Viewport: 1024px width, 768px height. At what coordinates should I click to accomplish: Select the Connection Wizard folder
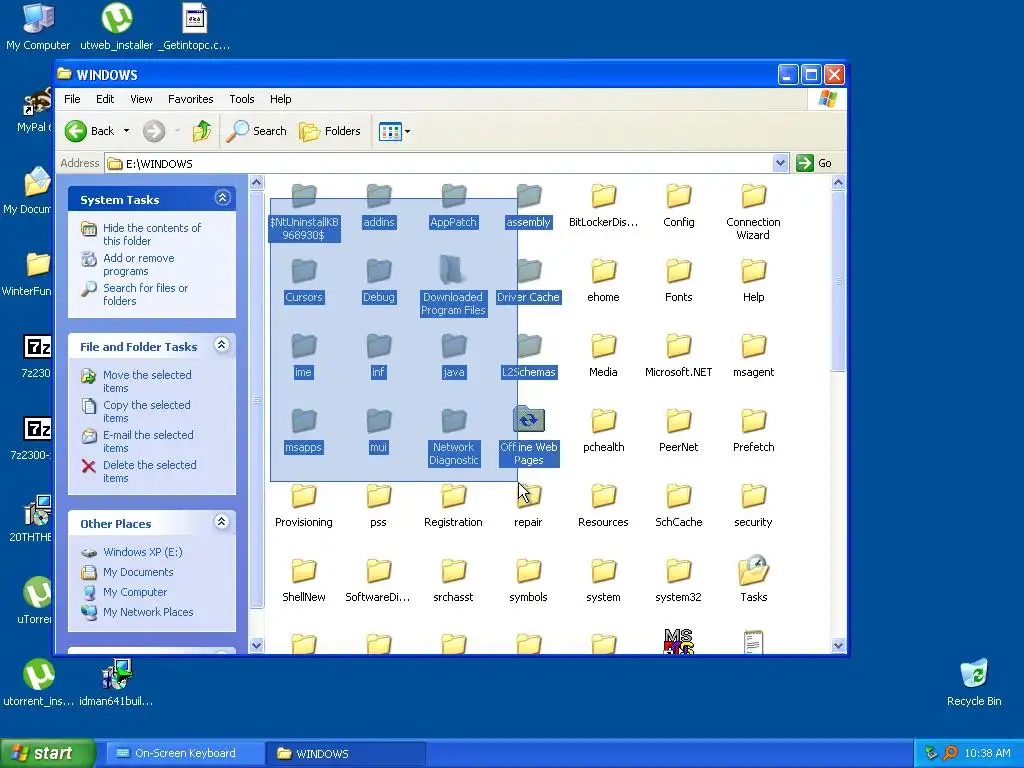(x=753, y=212)
